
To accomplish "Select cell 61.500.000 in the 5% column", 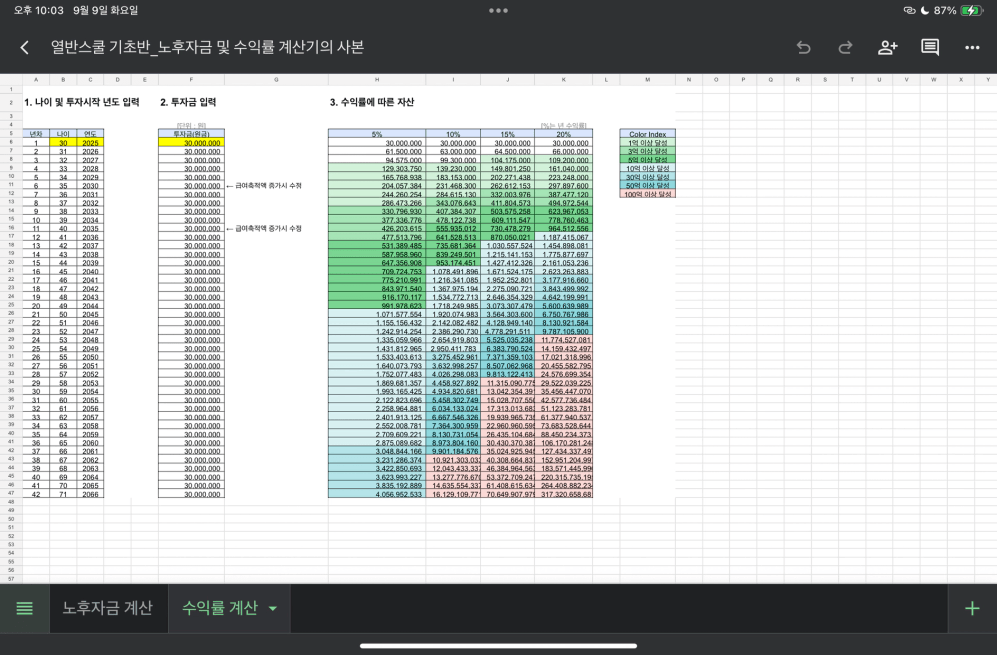I will pos(377,151).
